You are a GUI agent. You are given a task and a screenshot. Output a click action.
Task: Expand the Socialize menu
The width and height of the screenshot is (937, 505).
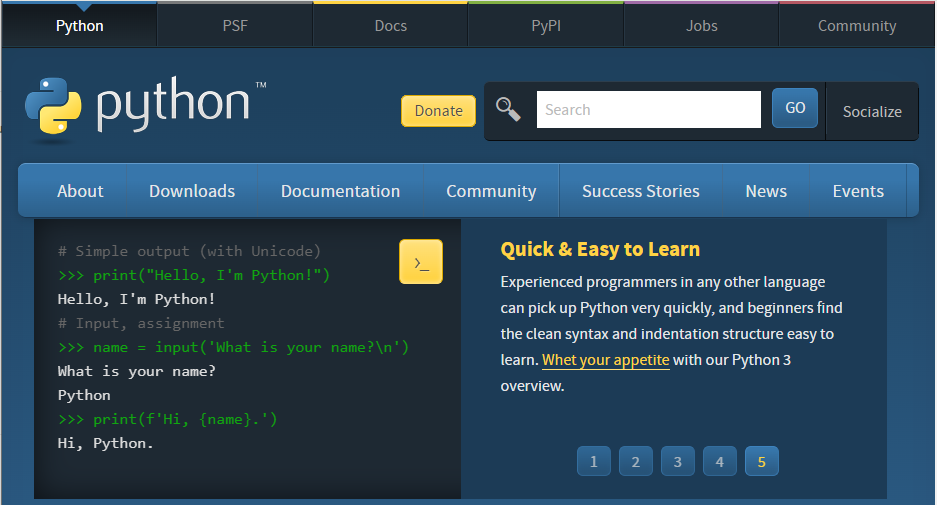872,111
